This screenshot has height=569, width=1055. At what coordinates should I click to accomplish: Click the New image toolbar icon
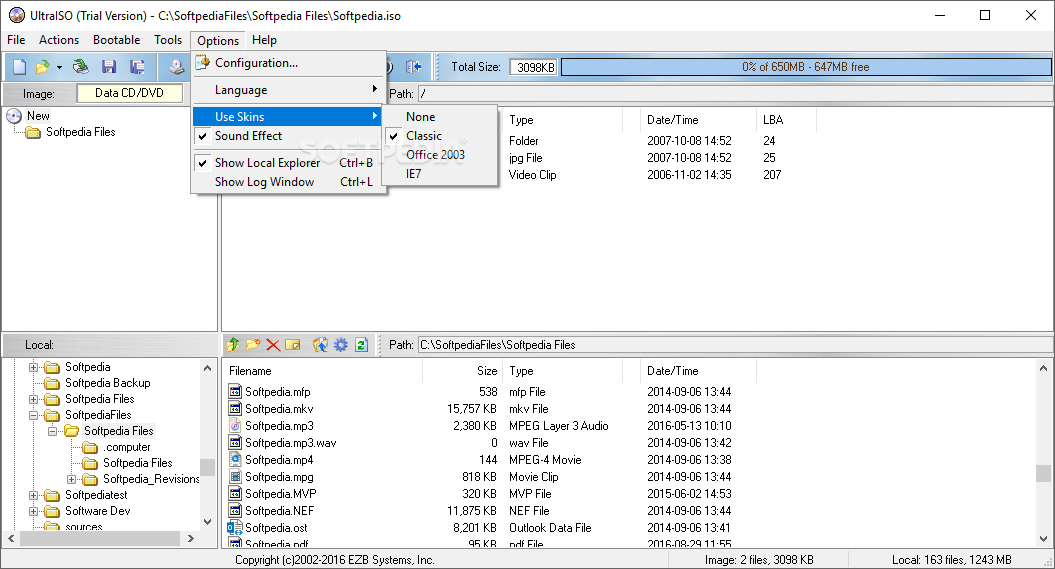[x=20, y=67]
